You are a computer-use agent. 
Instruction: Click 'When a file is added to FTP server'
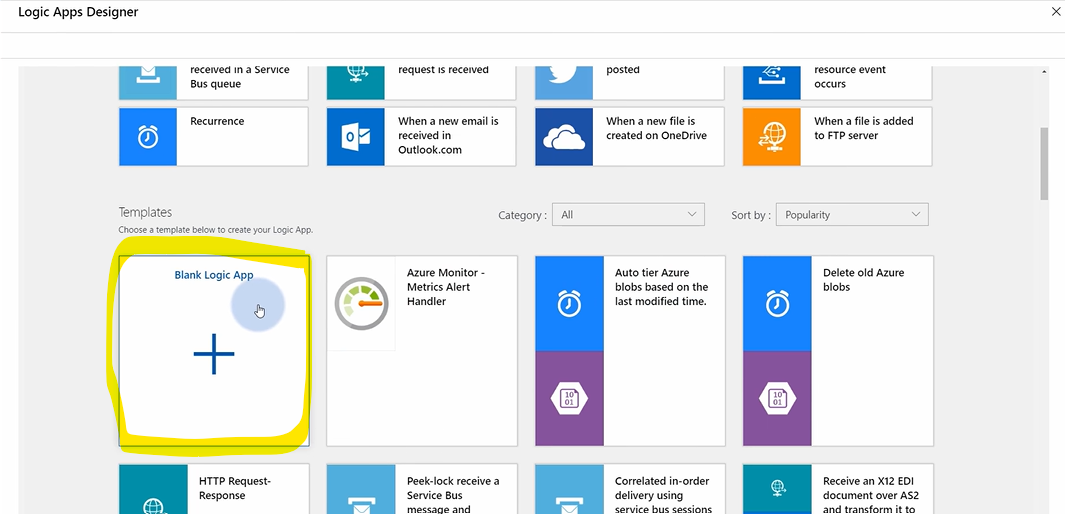864,128
